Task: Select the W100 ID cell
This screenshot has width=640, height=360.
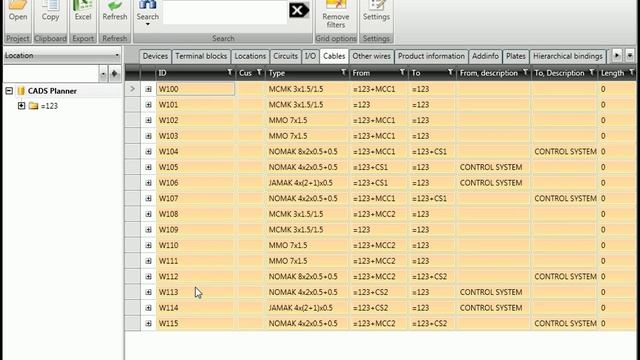Action: coord(196,89)
